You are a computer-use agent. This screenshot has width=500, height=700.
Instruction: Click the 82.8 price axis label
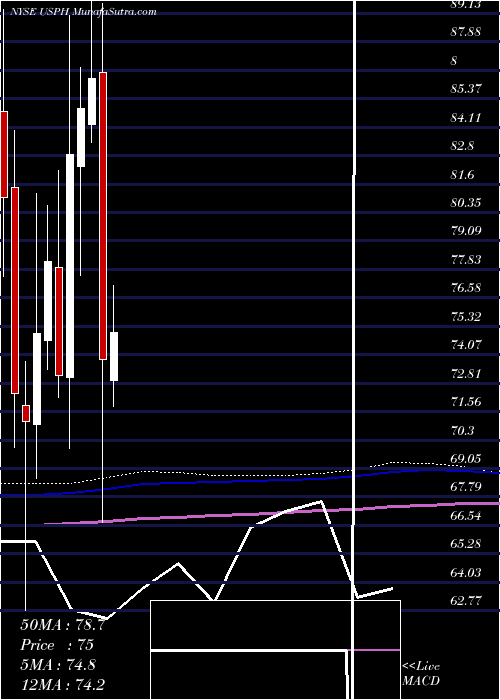pos(462,146)
